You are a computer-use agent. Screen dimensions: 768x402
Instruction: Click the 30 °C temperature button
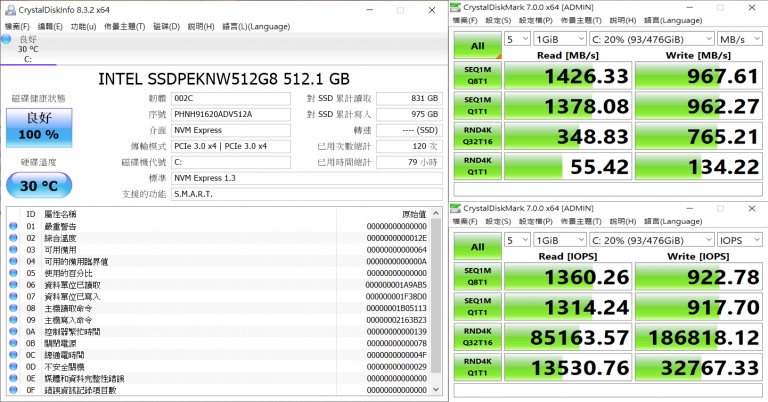(x=39, y=186)
